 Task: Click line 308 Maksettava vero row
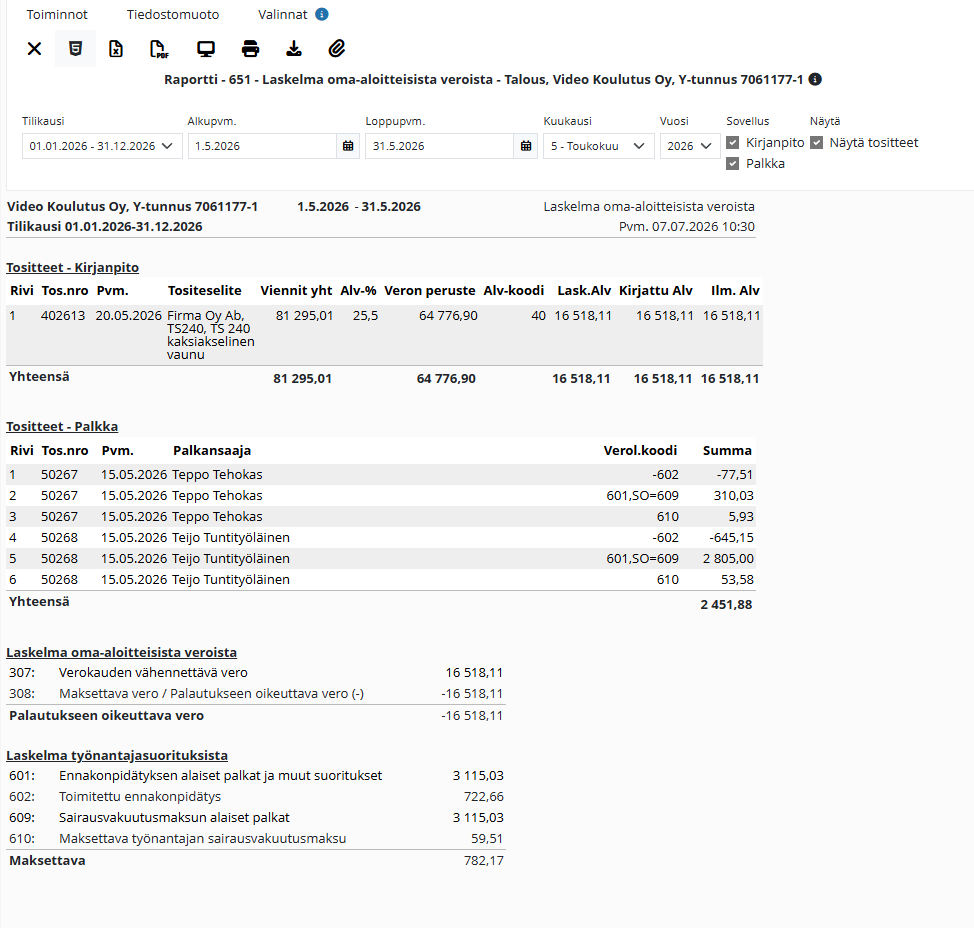pyautogui.click(x=256, y=694)
